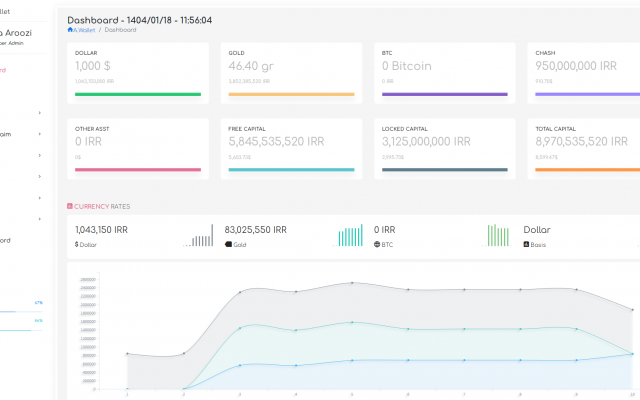
Task: Click the peak point on the top chart line
Action: coord(351,283)
